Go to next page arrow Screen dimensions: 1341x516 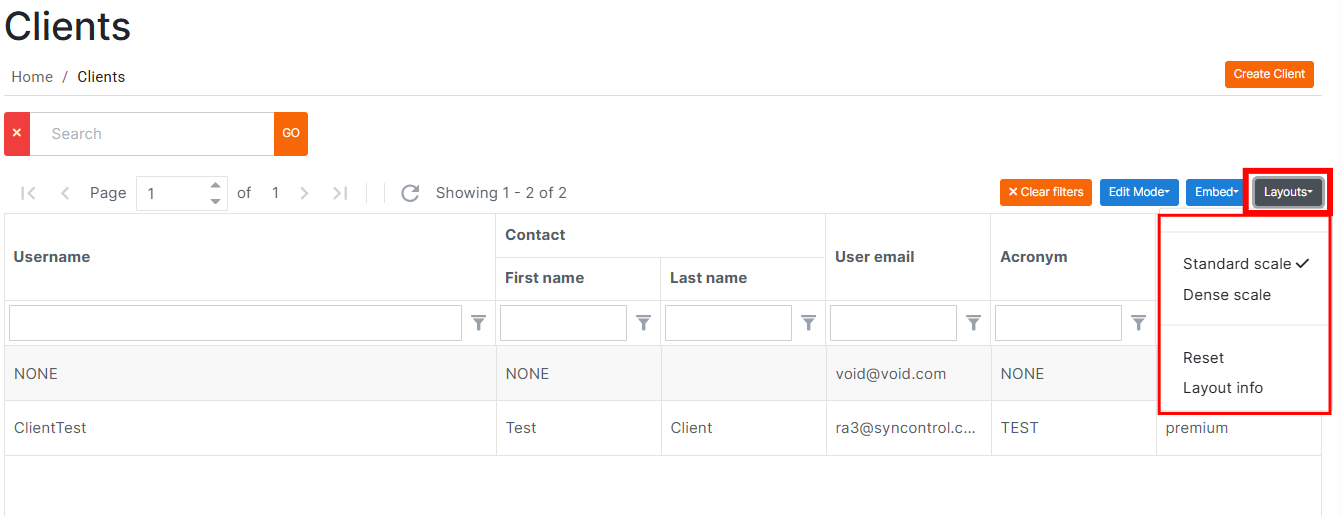(x=305, y=193)
